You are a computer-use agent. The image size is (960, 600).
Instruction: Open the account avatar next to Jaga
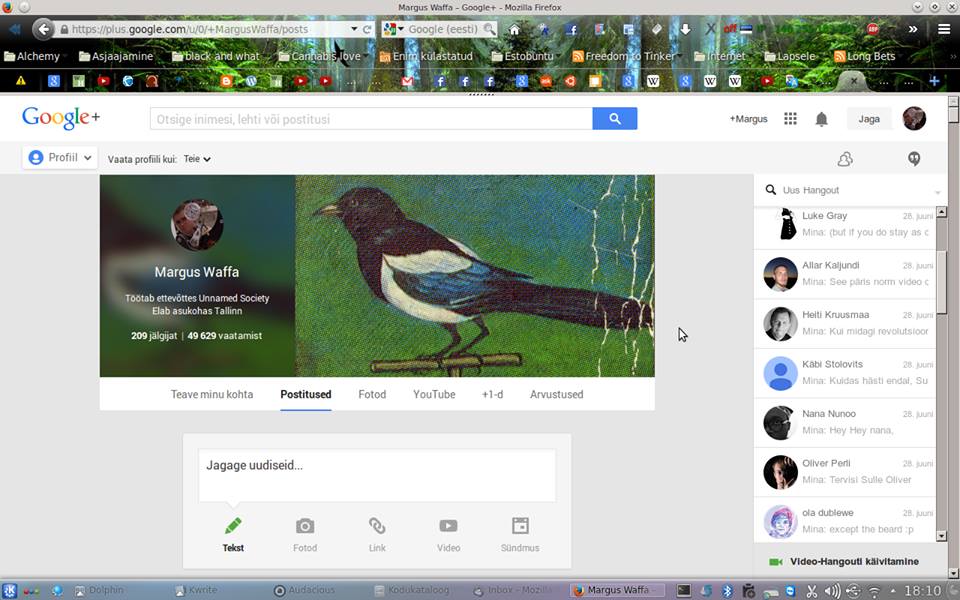pos(914,119)
